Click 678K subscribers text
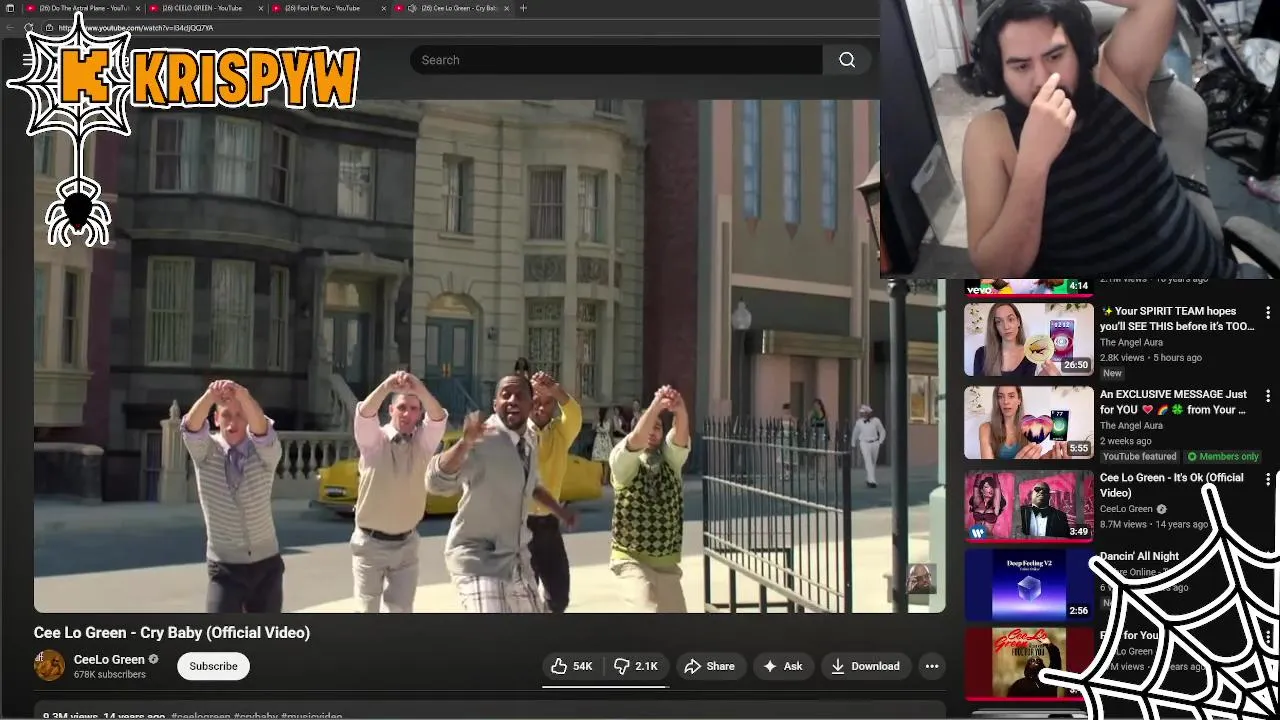The height and width of the screenshot is (720, 1280). (x=109, y=675)
